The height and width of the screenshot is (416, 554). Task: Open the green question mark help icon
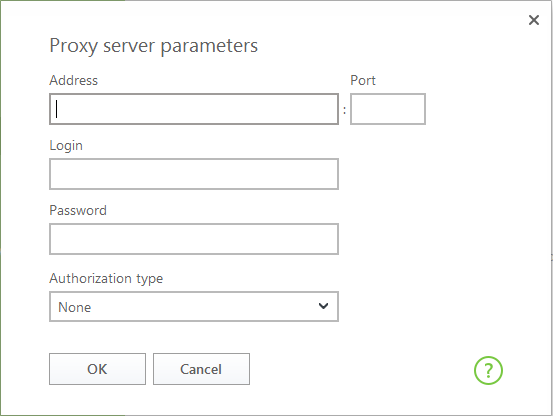pos(488,370)
